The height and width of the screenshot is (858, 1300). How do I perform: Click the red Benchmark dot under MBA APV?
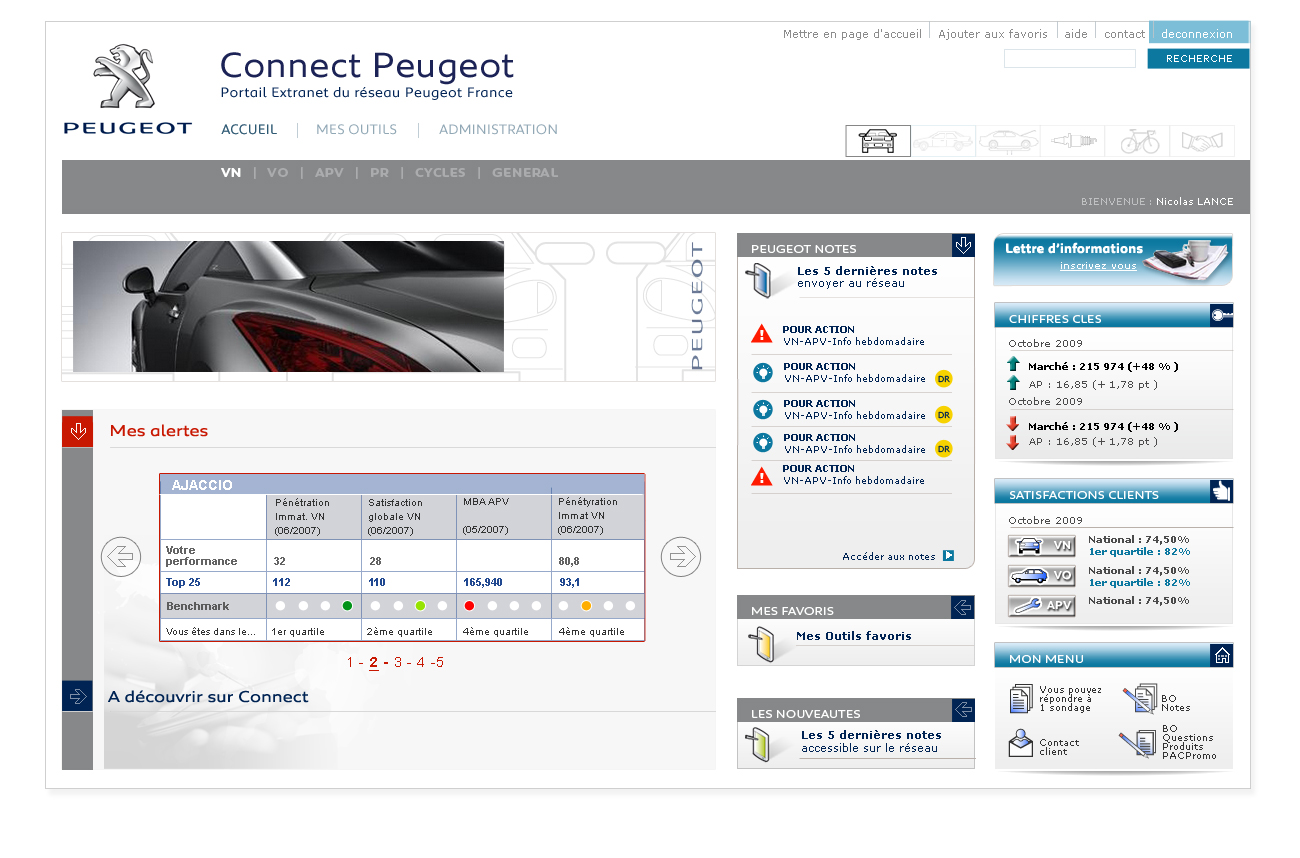point(469,606)
